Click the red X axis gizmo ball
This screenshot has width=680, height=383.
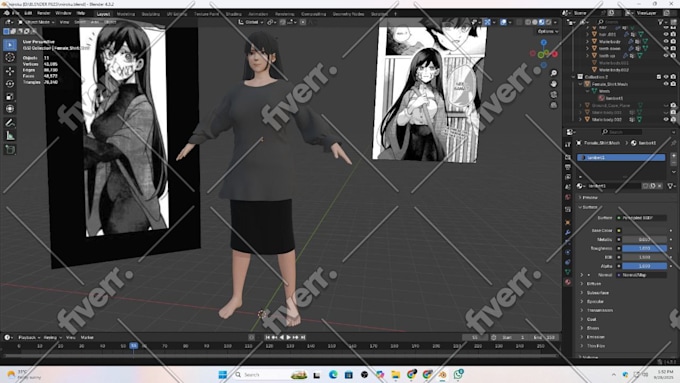[x=554, y=54]
